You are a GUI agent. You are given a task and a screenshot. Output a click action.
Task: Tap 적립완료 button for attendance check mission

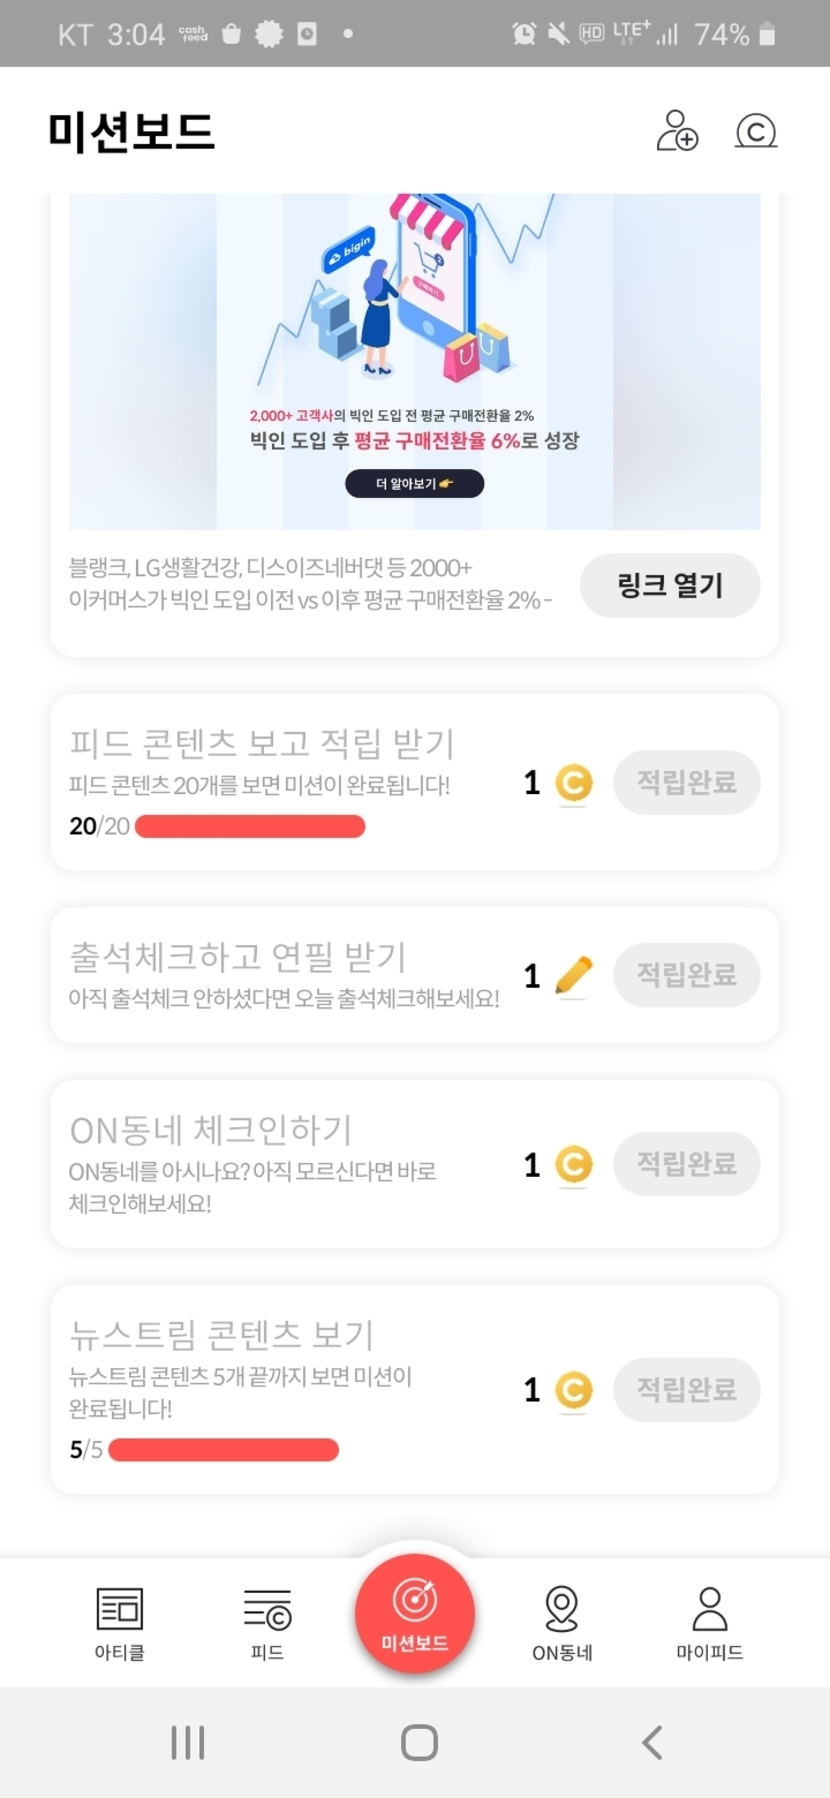point(686,975)
